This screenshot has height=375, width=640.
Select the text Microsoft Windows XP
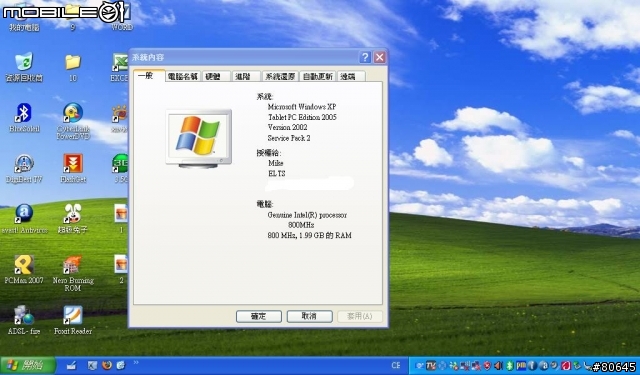click(x=302, y=107)
